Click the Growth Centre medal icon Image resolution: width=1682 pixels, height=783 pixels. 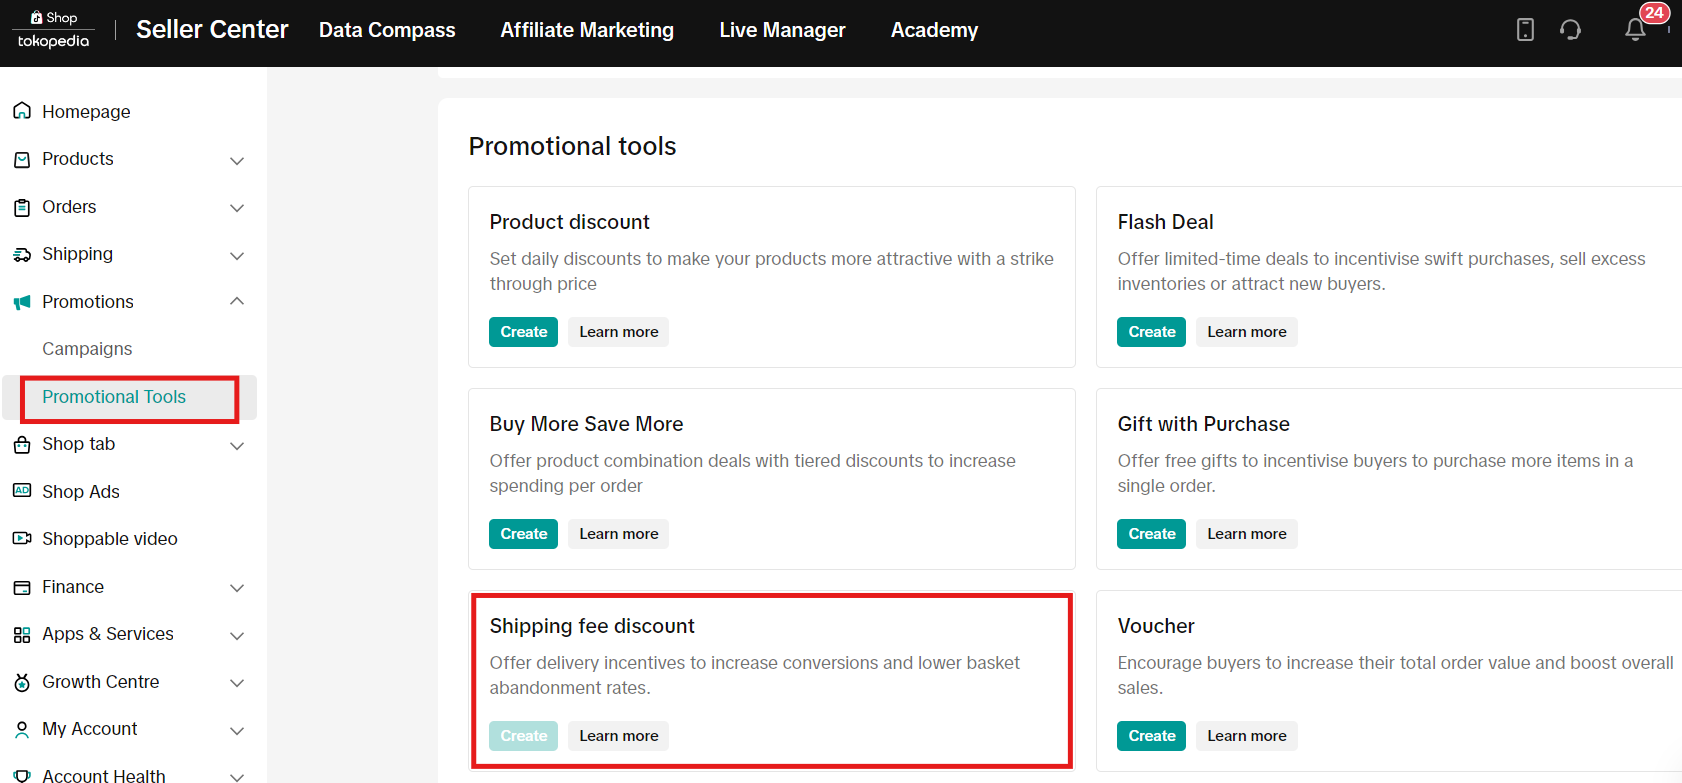click(22, 682)
